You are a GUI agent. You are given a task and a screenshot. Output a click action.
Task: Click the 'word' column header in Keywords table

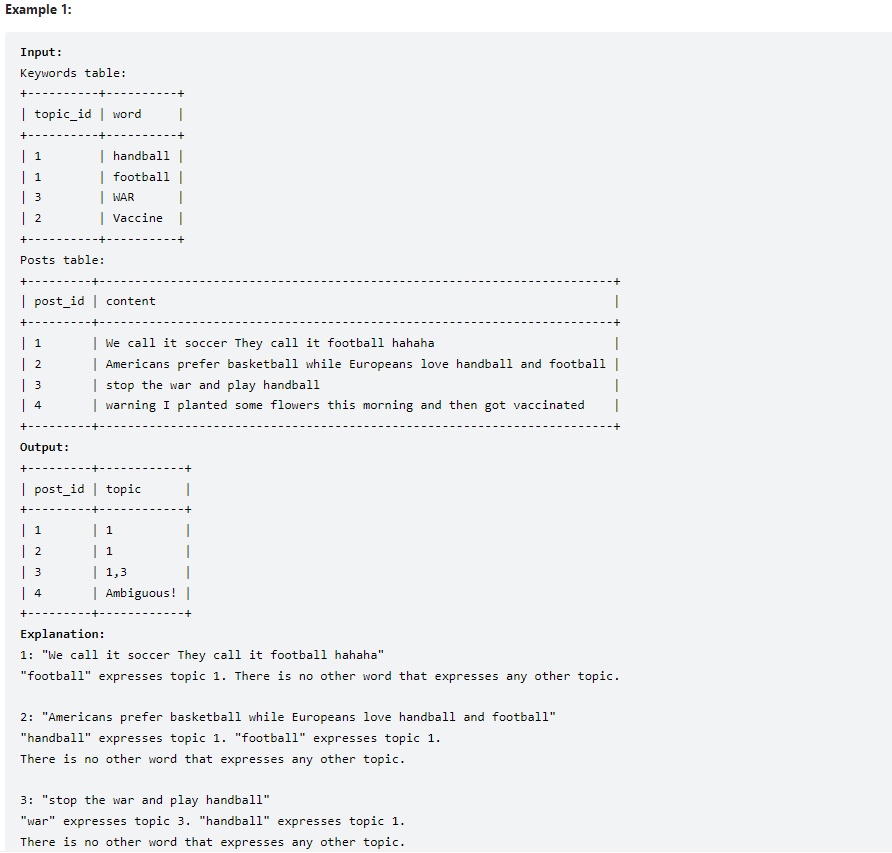[127, 114]
